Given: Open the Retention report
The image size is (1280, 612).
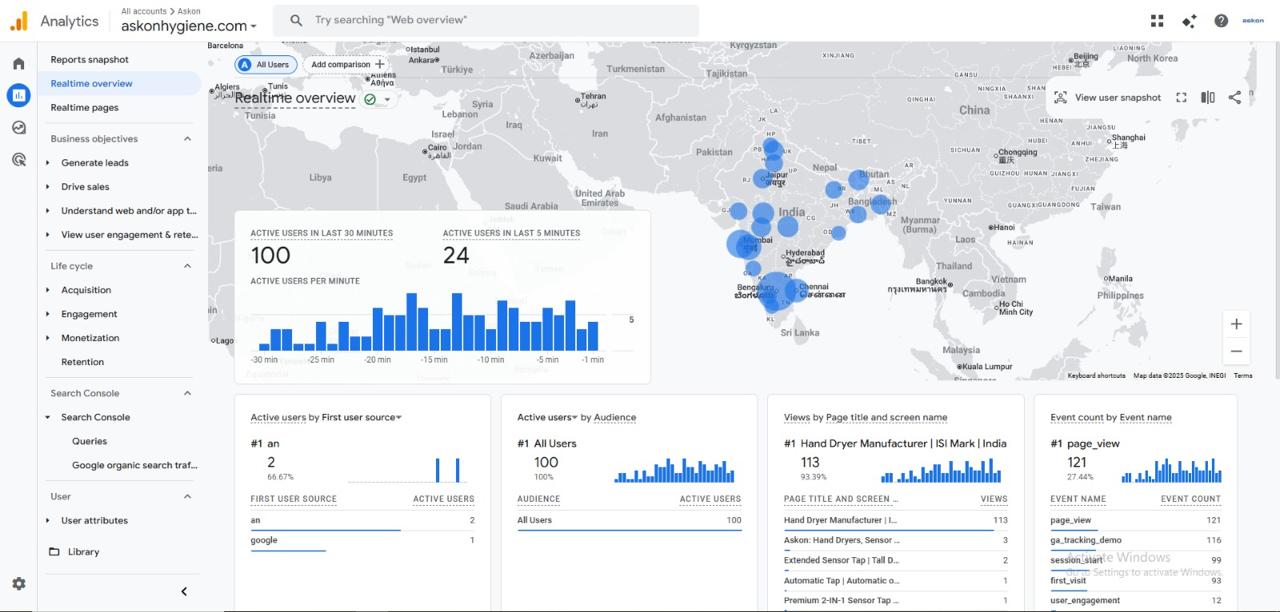Looking at the screenshot, I should click(x=82, y=362).
